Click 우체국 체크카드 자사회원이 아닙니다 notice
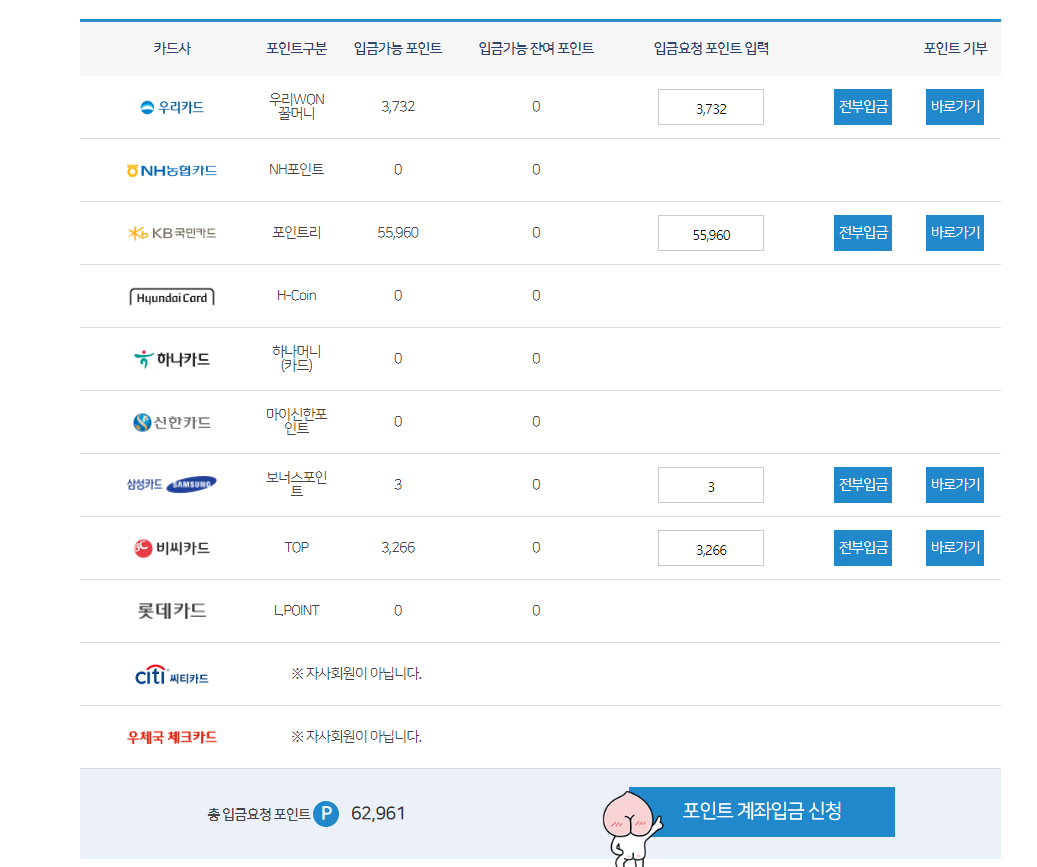The height and width of the screenshot is (867, 1037). [x=356, y=737]
